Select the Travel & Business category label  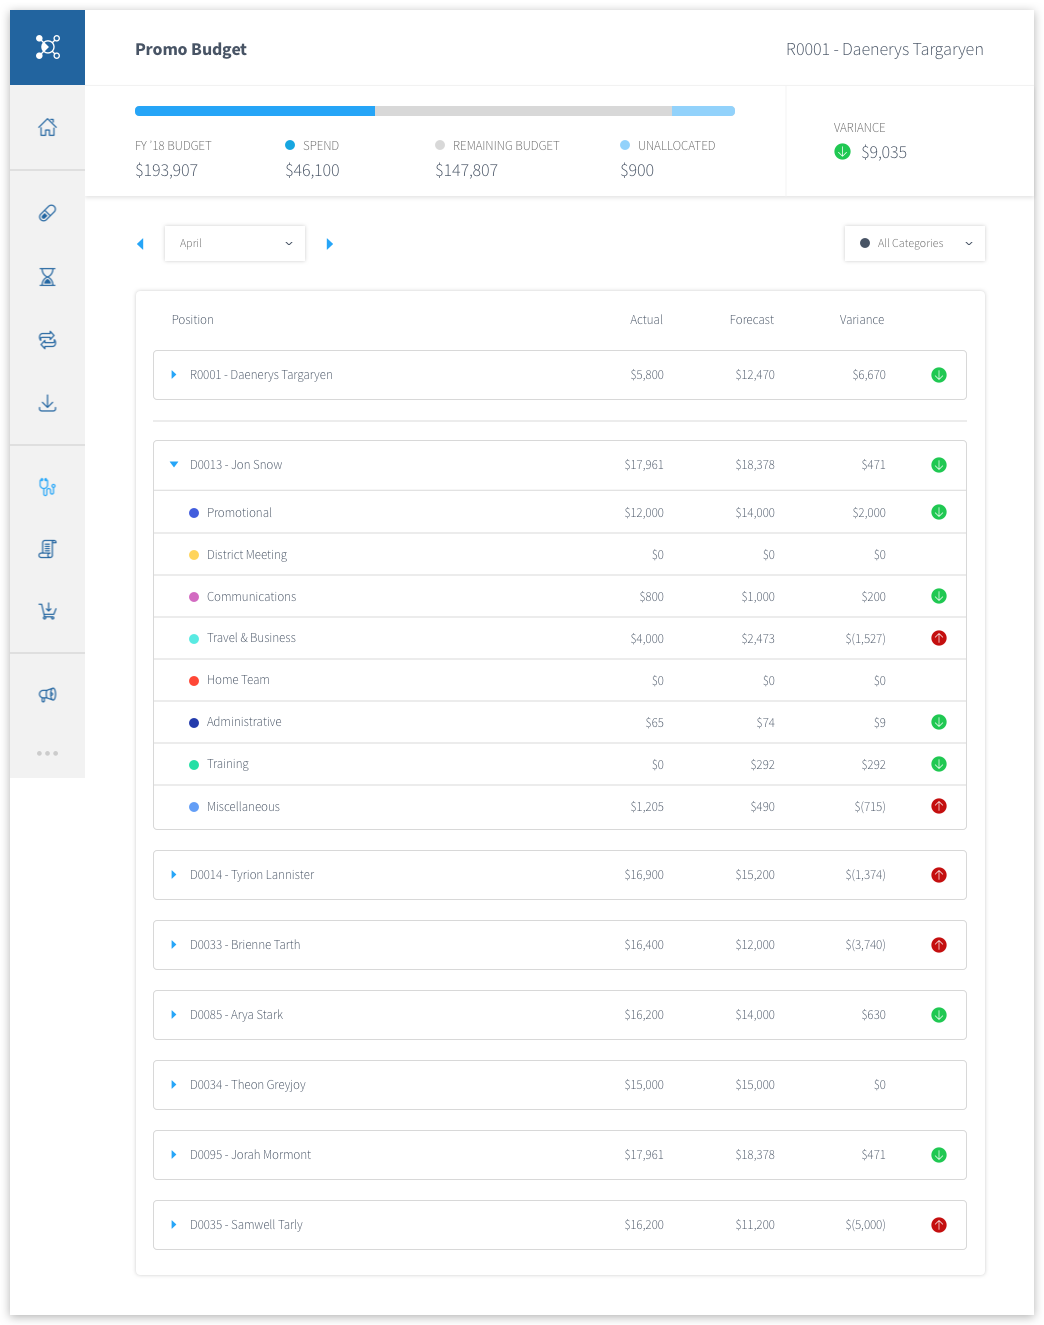pyautogui.click(x=251, y=638)
